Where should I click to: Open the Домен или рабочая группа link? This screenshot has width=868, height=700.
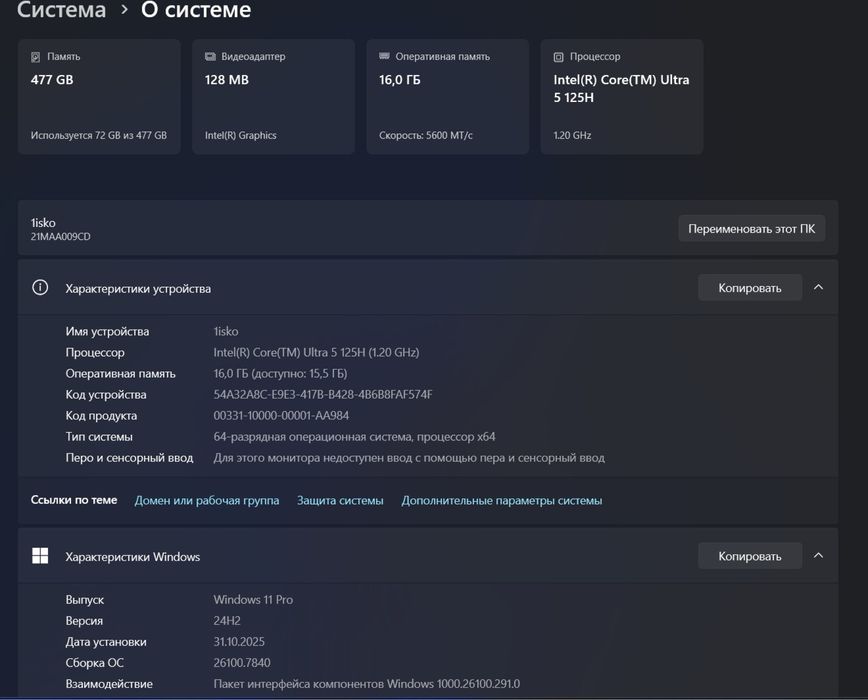(207, 500)
